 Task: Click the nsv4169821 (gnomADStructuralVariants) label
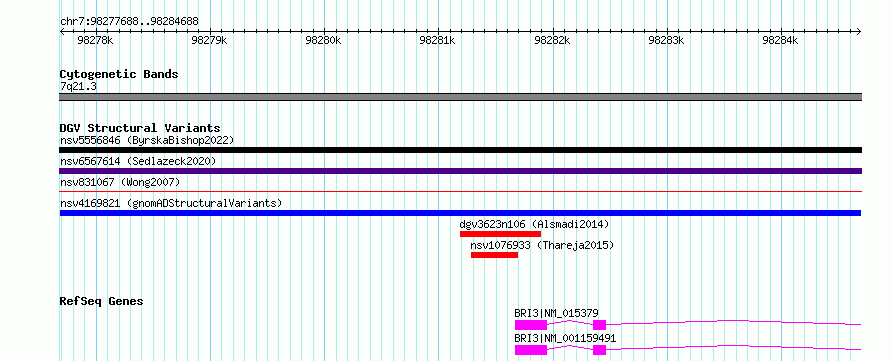171,203
